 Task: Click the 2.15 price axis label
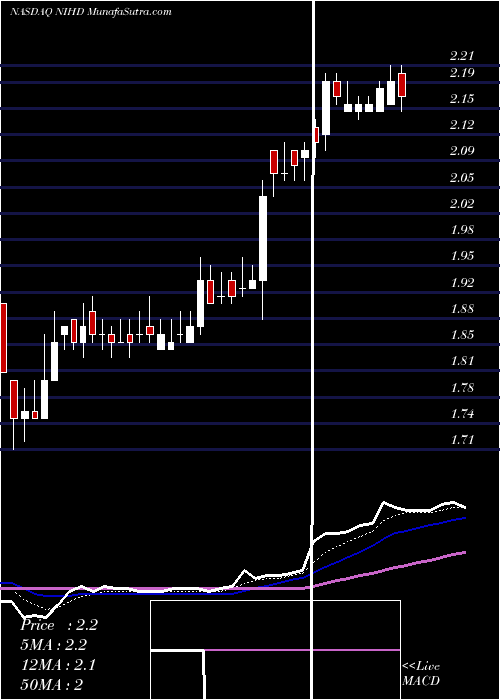[462, 99]
